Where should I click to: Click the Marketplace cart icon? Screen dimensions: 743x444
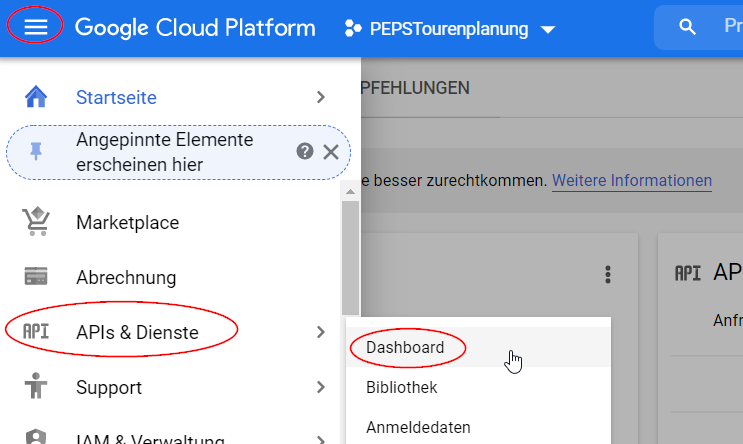click(36, 222)
